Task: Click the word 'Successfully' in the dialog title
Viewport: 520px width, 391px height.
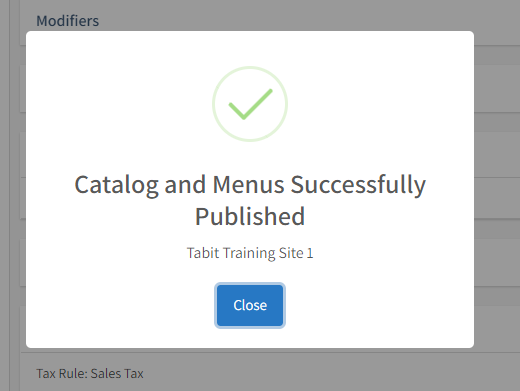Action: (x=358, y=185)
